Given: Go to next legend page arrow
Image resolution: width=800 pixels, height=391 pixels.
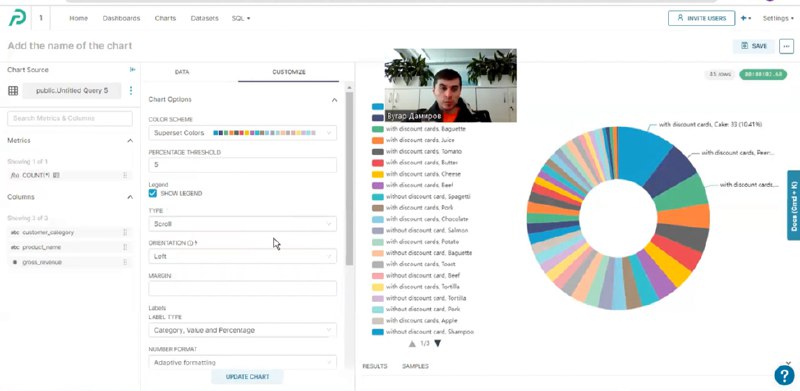Looking at the screenshot, I should (437, 344).
